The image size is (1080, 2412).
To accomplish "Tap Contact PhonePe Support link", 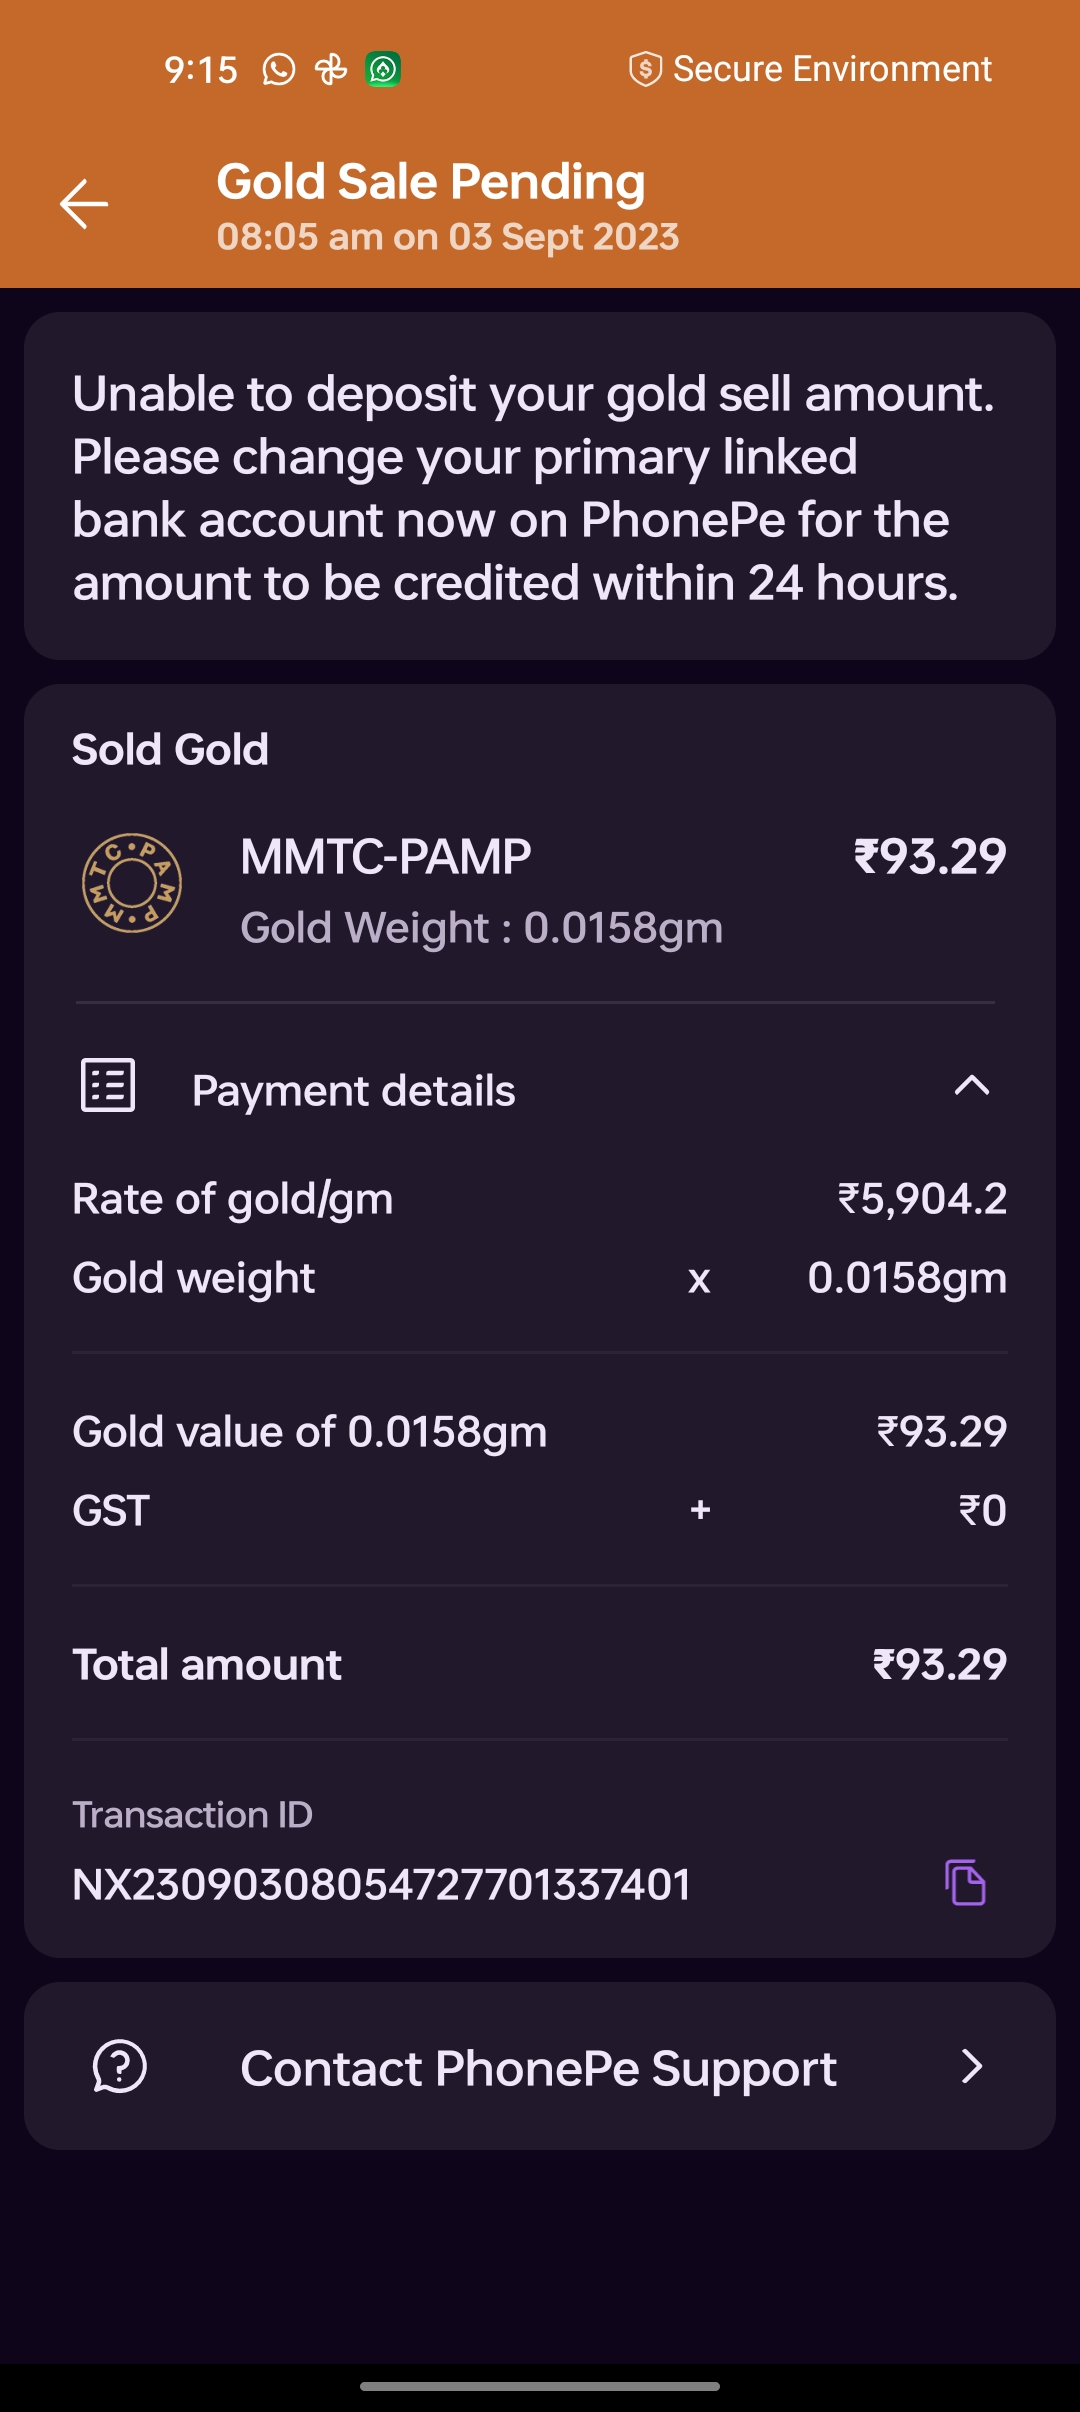I will pos(538,2068).
